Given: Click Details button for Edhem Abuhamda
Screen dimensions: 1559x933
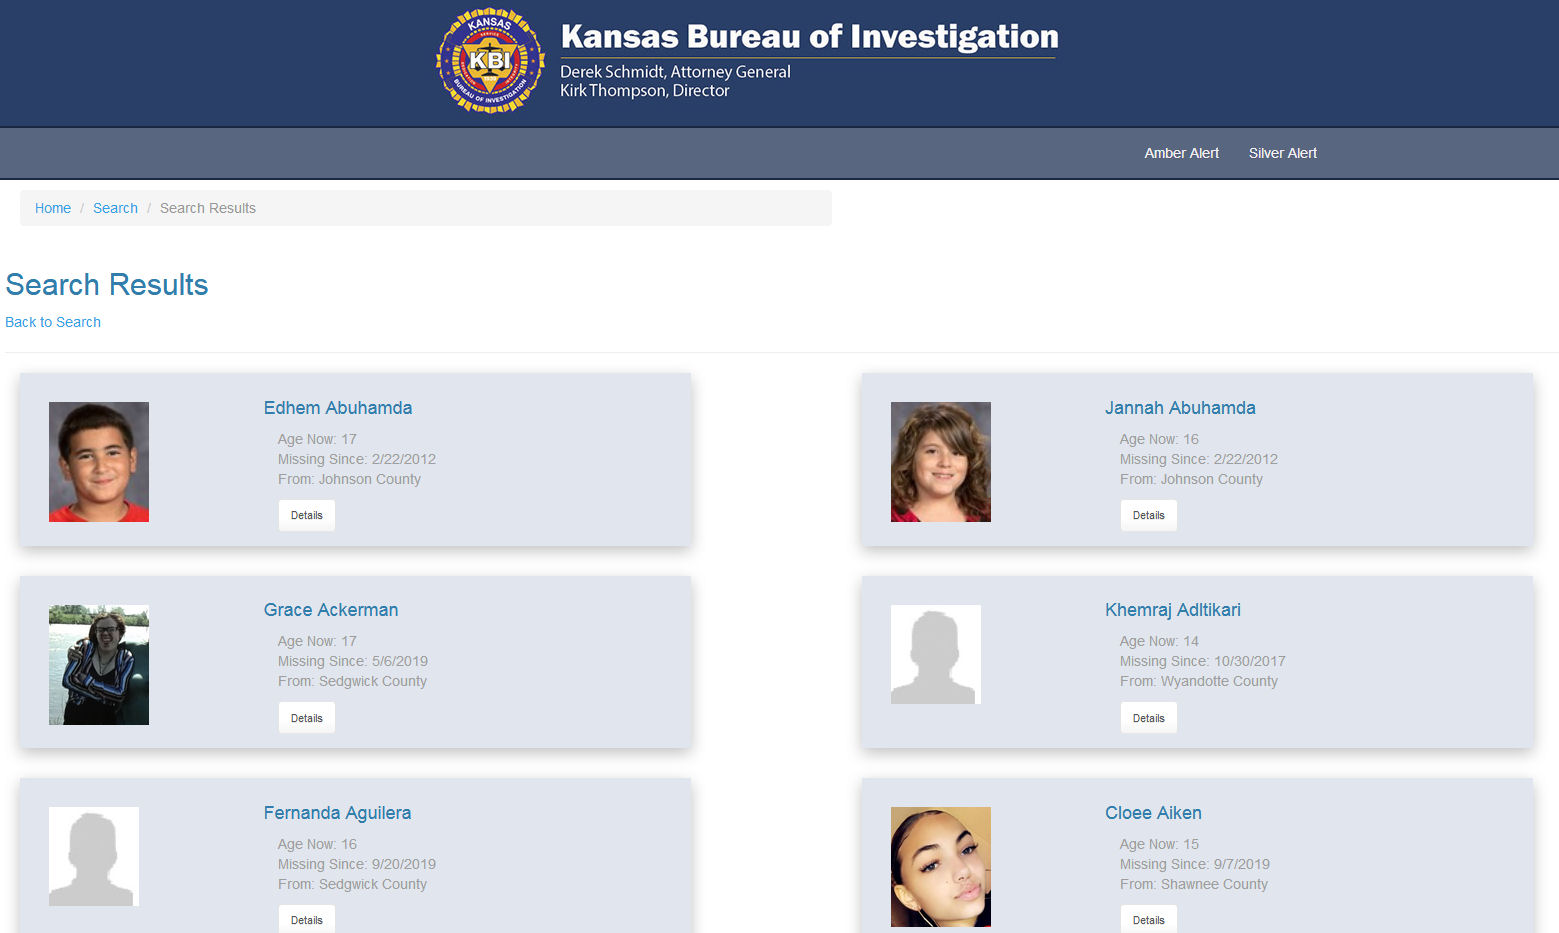Looking at the screenshot, I should click(306, 515).
